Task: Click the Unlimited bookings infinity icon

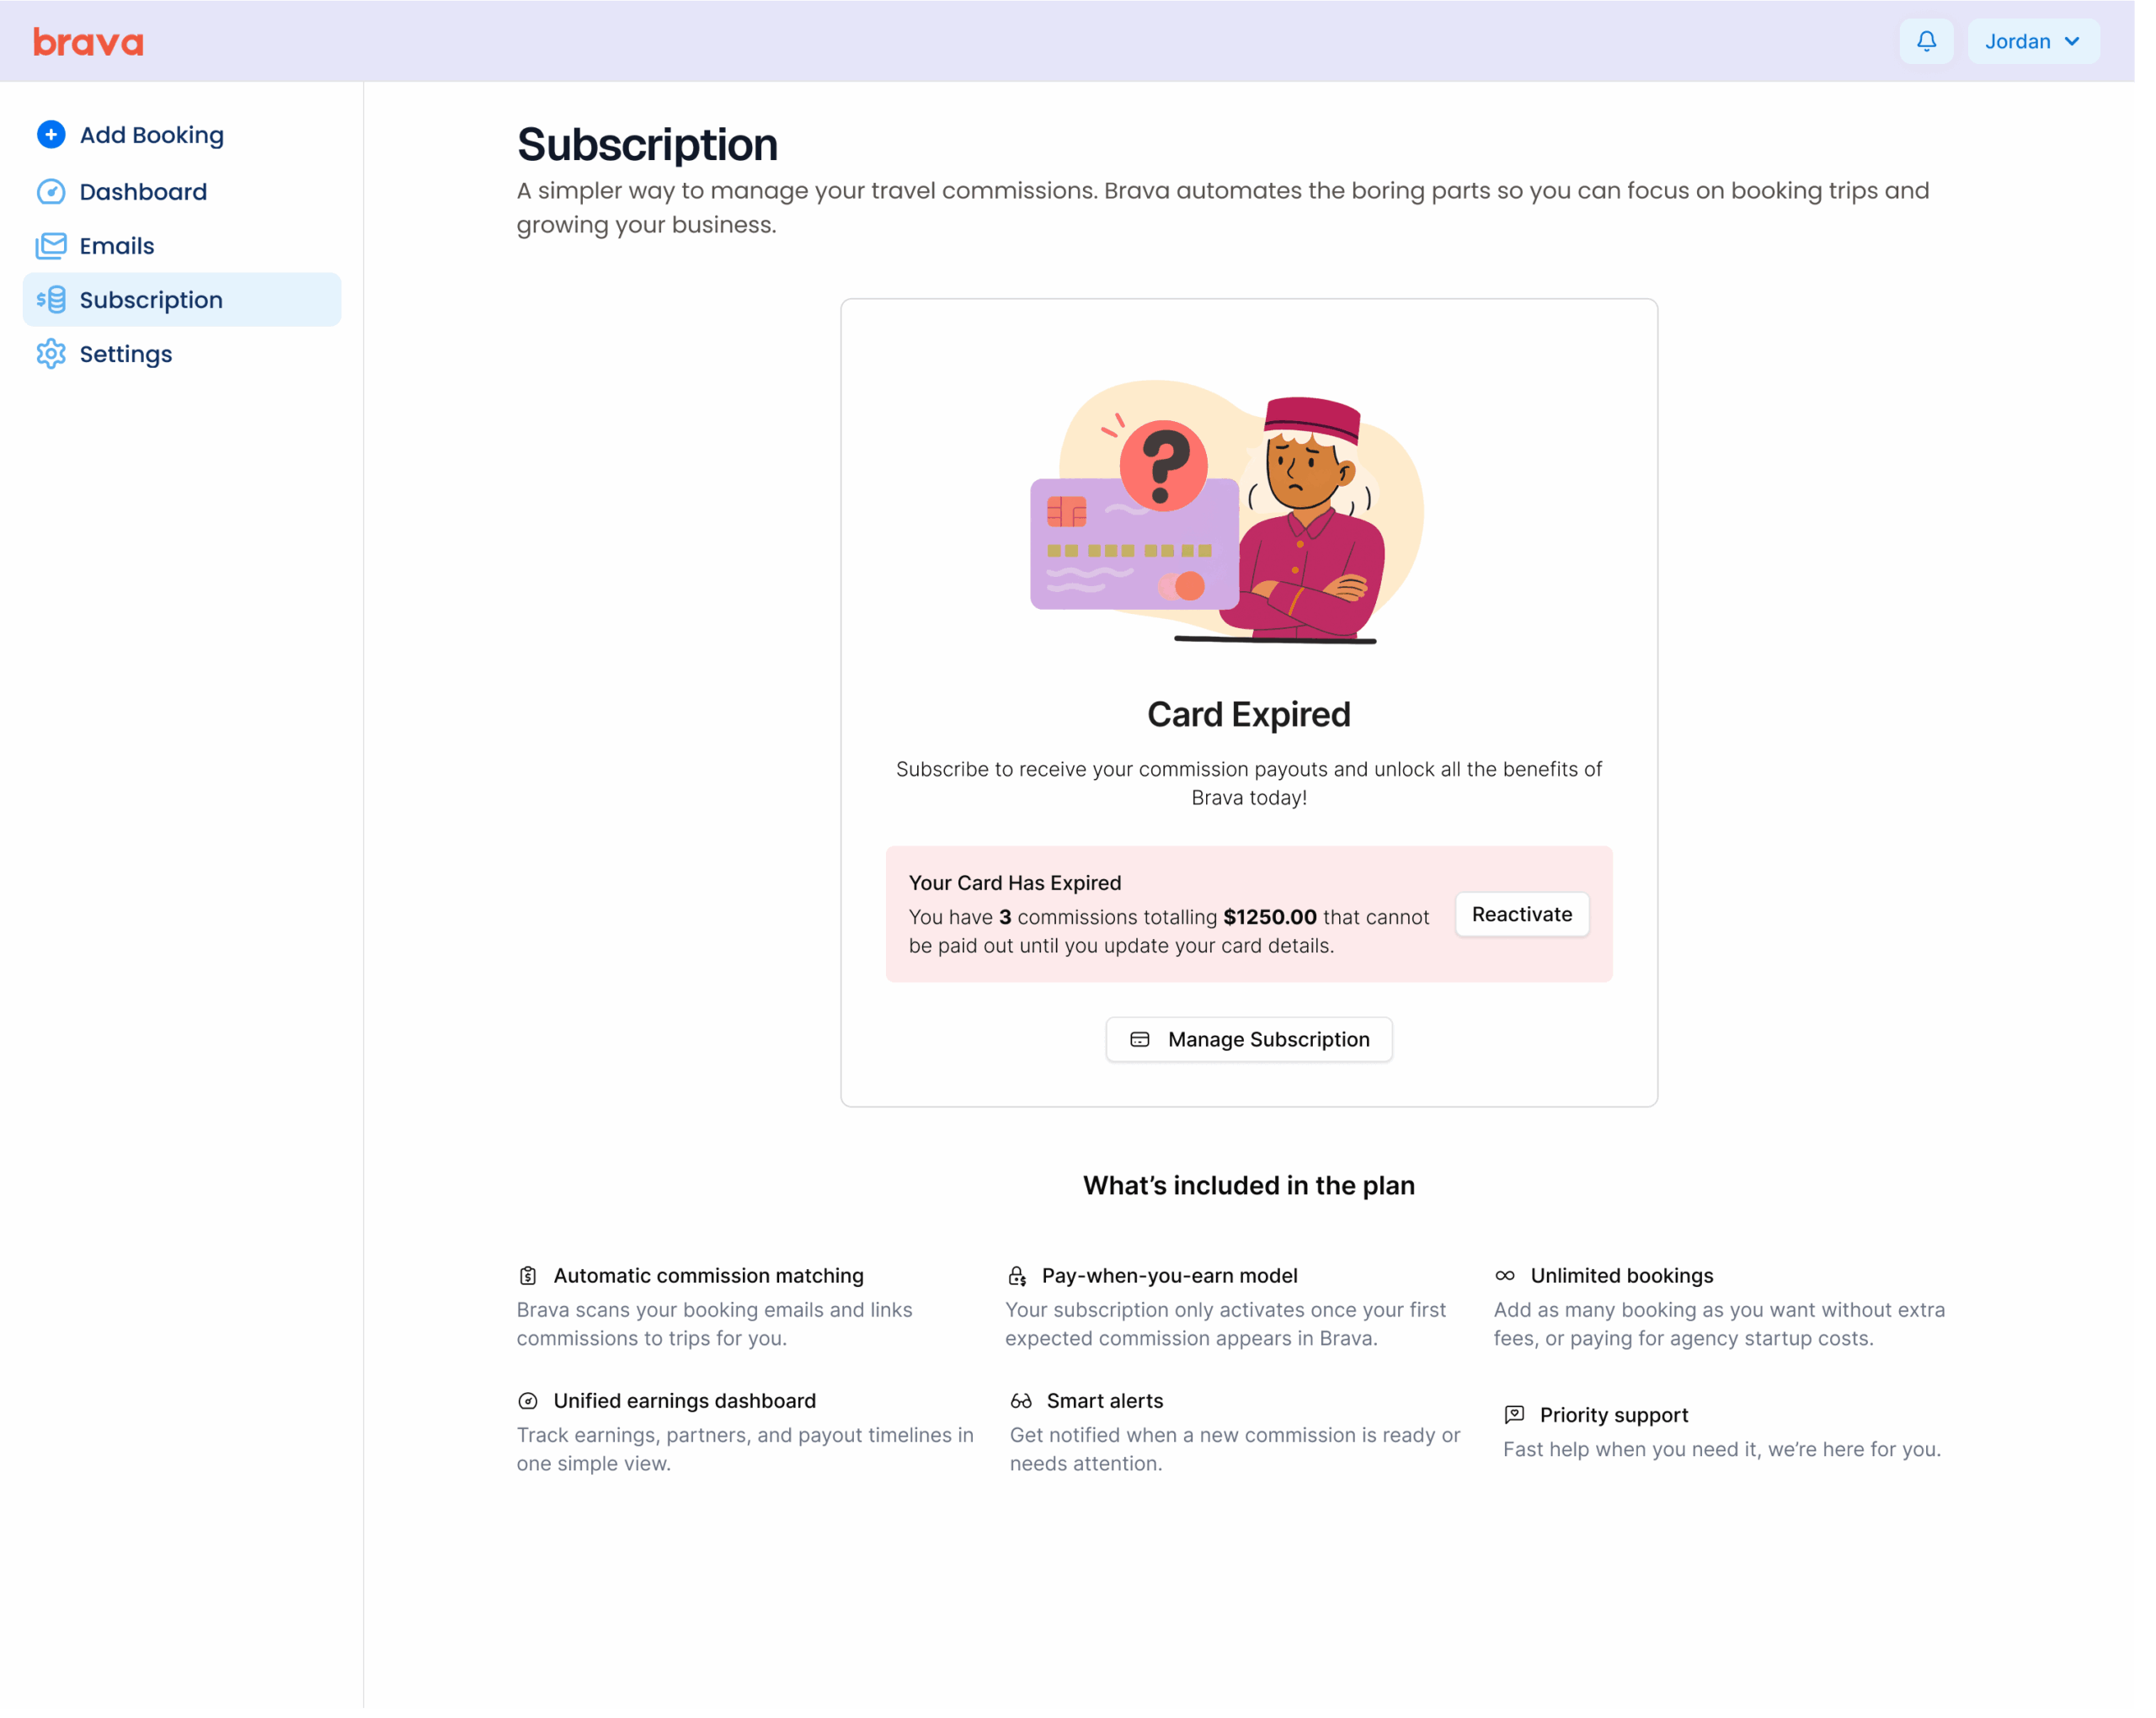Action: (x=1505, y=1275)
